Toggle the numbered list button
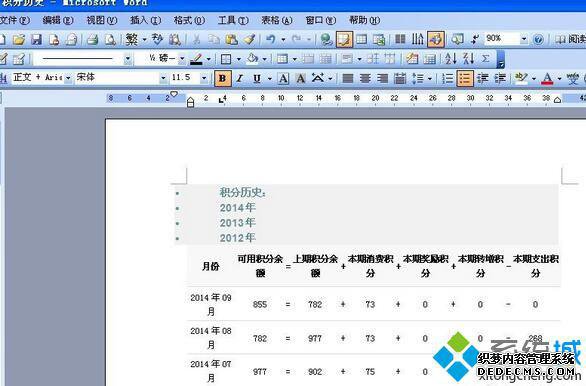Screen dimensions: 586x386 click(447, 78)
